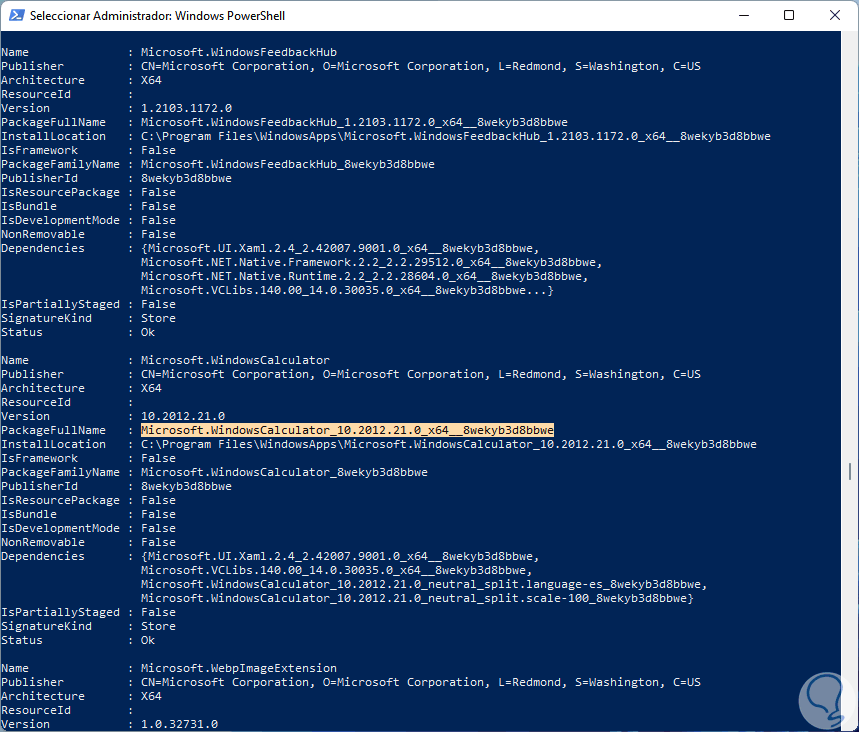The height and width of the screenshot is (732, 859).
Task: Click the WindowsCalculator InstallLocation path
Action: [x=449, y=444]
